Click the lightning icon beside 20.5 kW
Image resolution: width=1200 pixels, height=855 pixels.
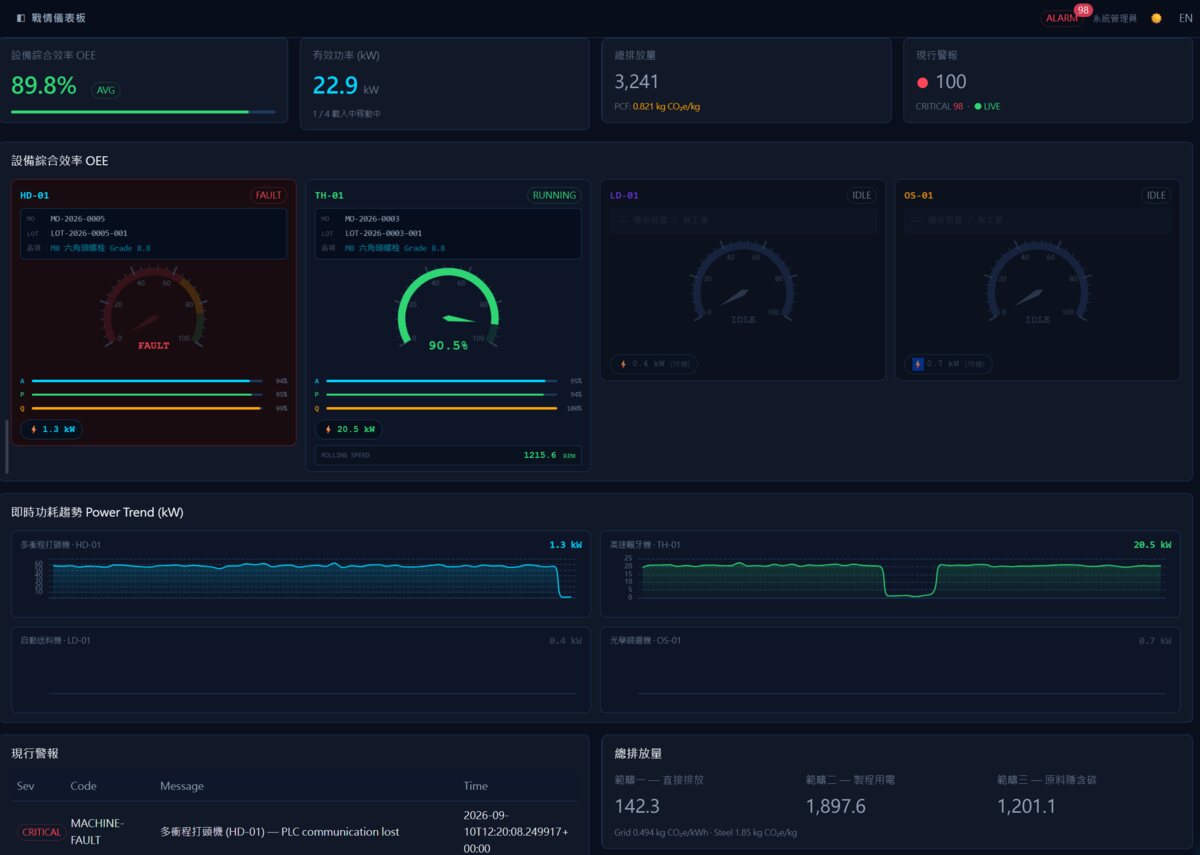329,429
